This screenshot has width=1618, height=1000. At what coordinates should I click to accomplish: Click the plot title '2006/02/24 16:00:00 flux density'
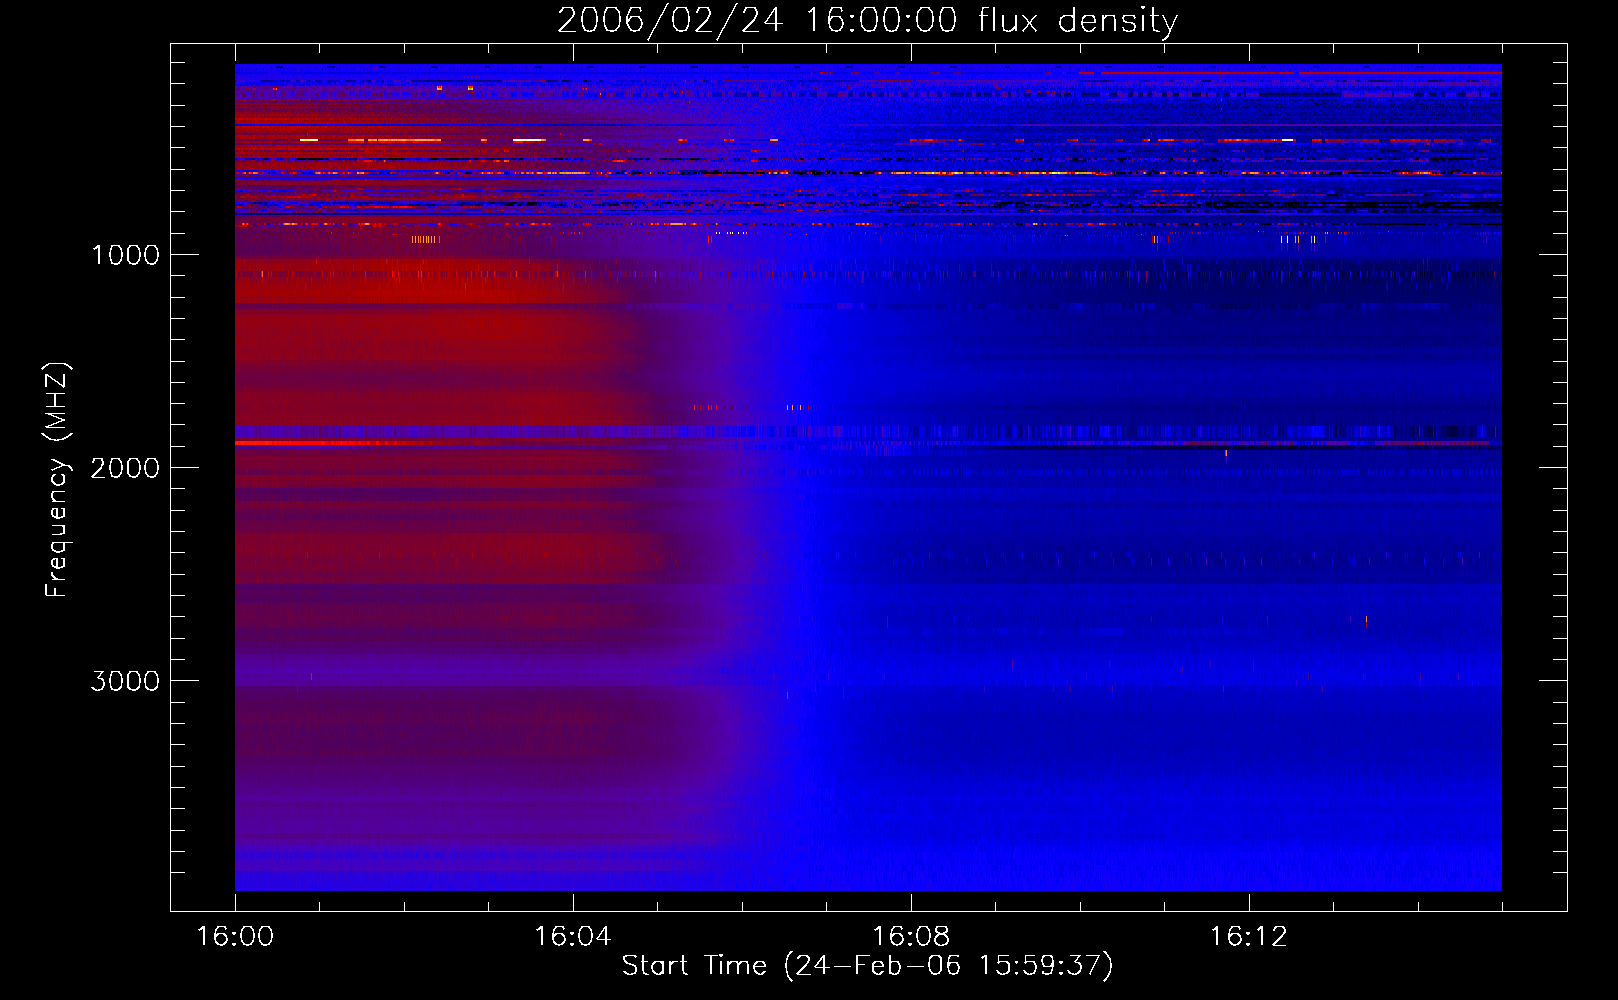867,20
